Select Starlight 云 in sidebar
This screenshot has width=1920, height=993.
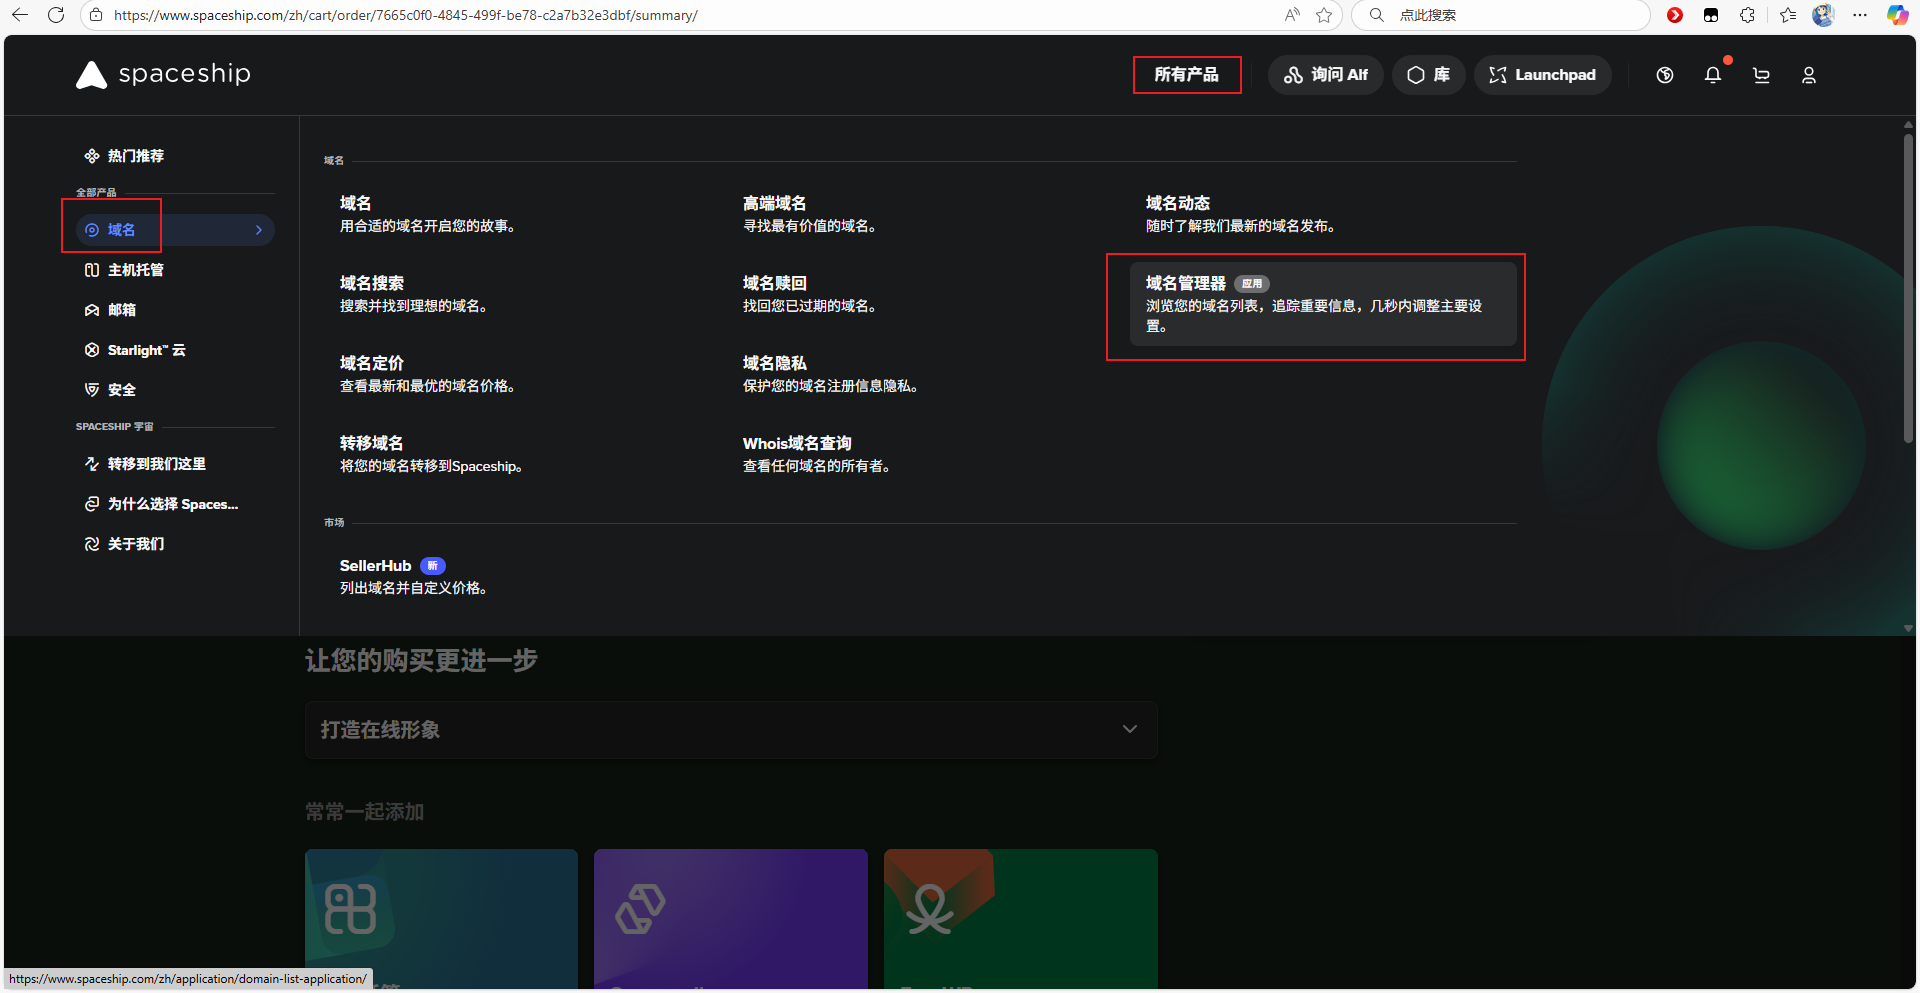(x=146, y=350)
